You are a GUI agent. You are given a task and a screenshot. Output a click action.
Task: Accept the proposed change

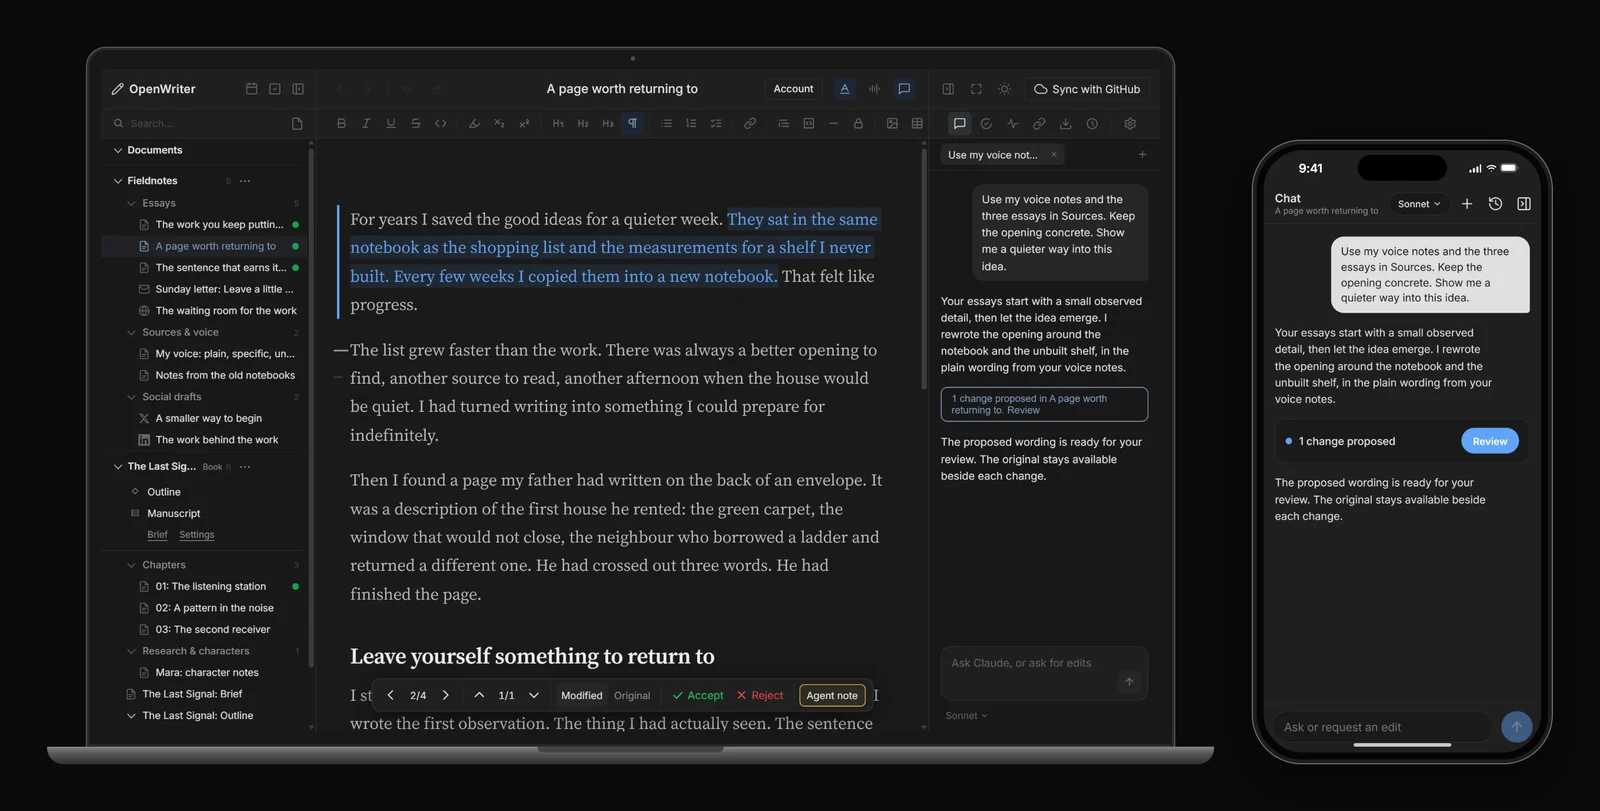coord(698,696)
